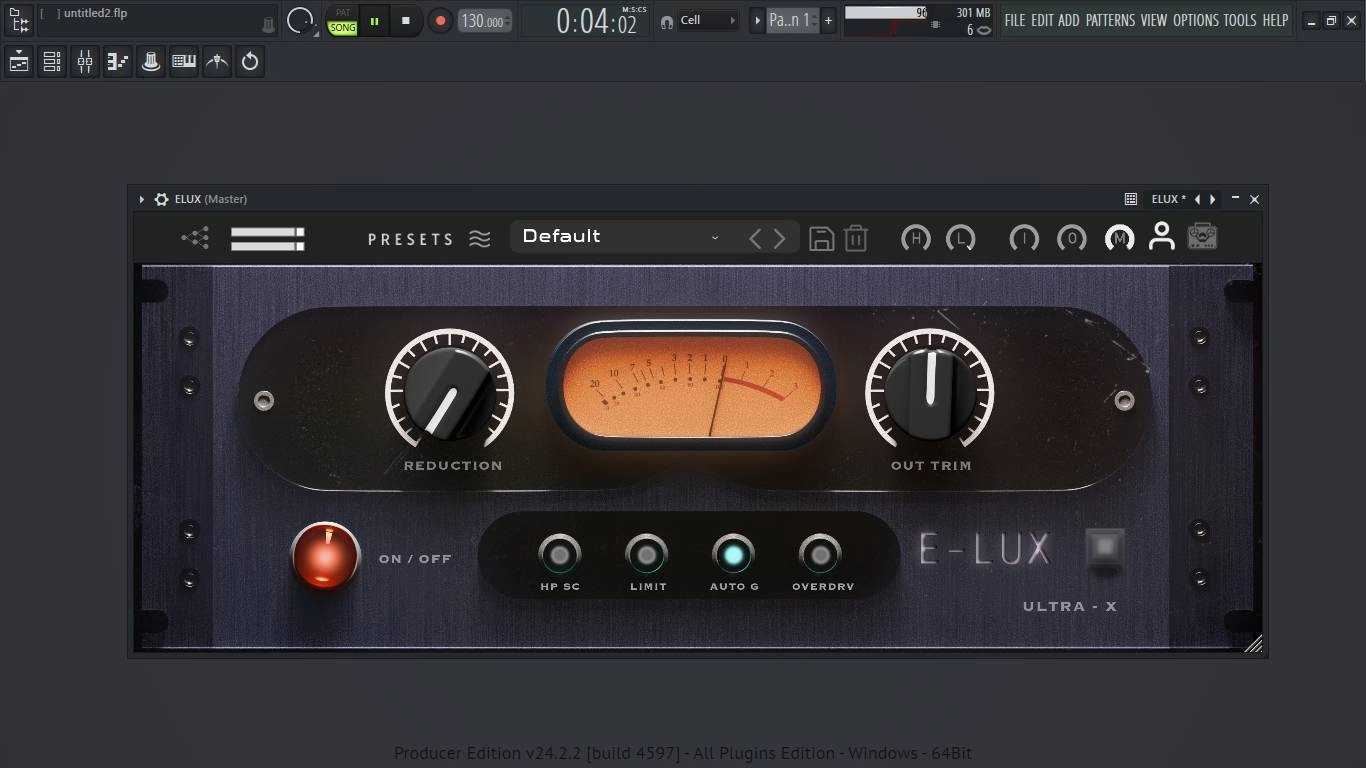Select previous preset with left chevron

[755, 238]
